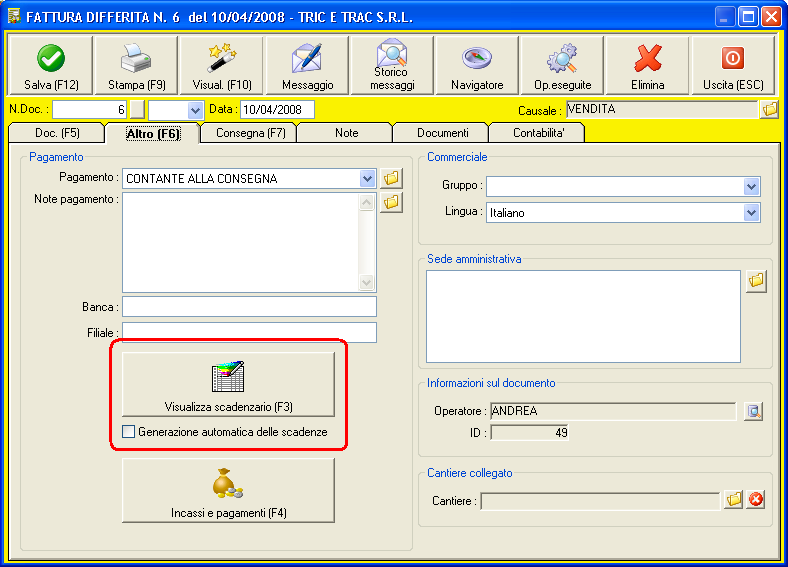788x567 pixels.
Task: Switch to the Doc. (F5) tab
Action: tap(57, 133)
